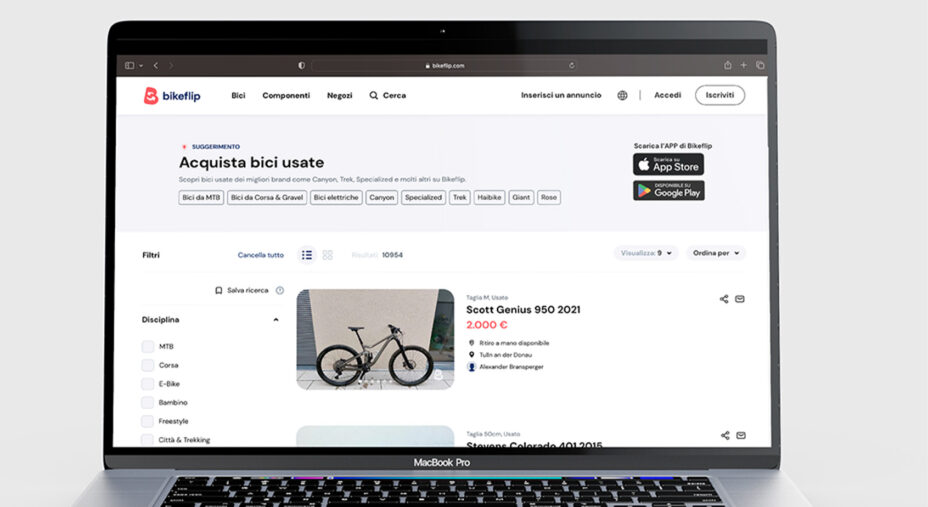928x507 pixels.
Task: Select the Specialized brand tag
Action: (423, 198)
